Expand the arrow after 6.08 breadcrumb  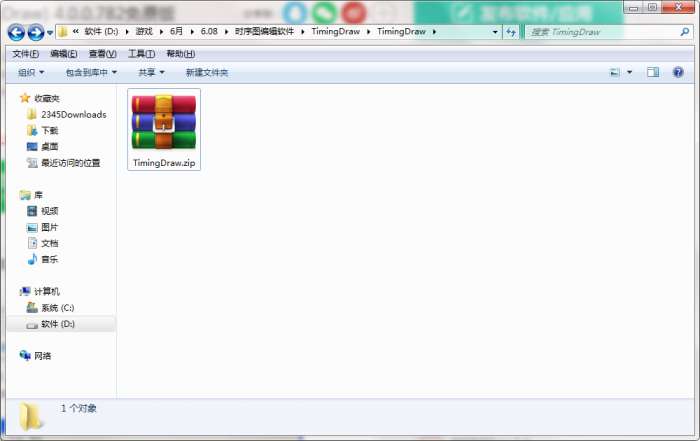tap(226, 32)
